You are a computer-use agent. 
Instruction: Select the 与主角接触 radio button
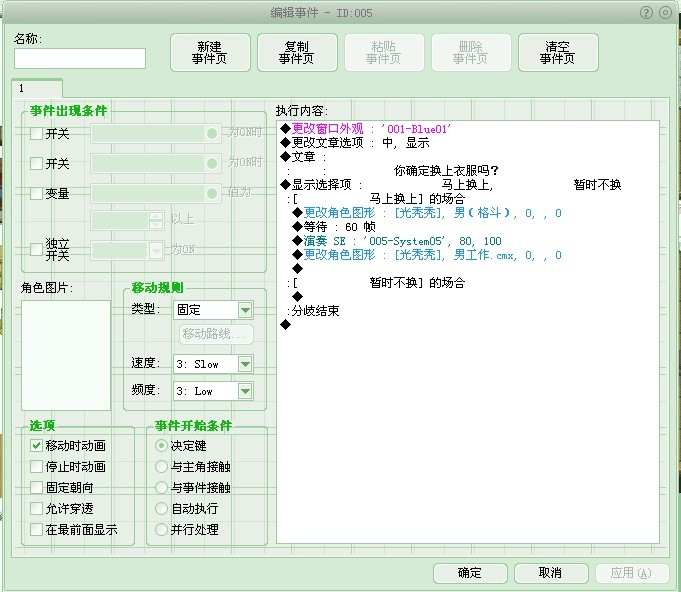[161, 466]
